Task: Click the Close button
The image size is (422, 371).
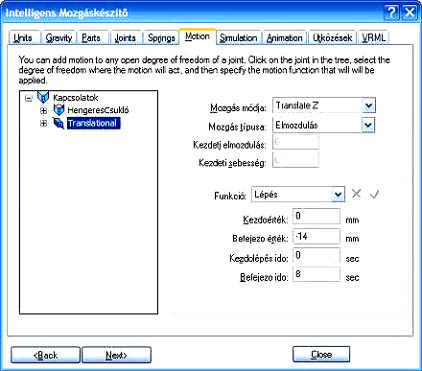Action: click(x=321, y=354)
